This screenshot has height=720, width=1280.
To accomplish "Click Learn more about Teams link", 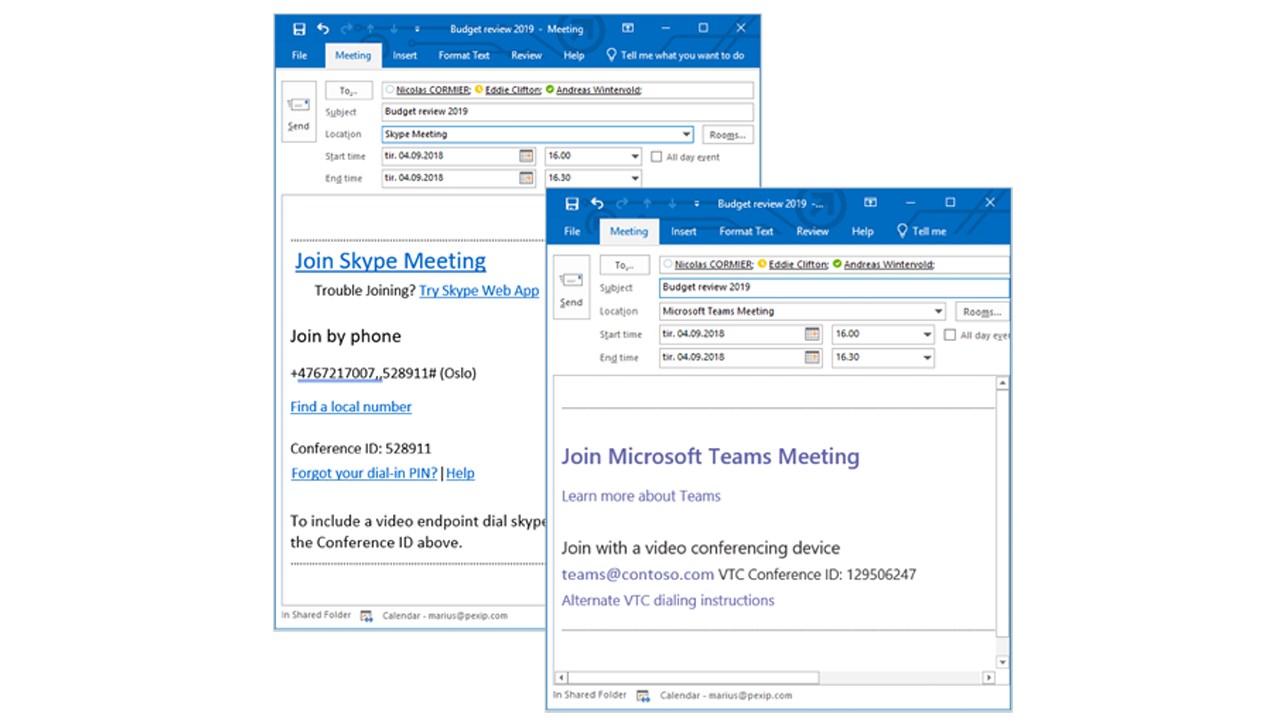I will point(641,496).
